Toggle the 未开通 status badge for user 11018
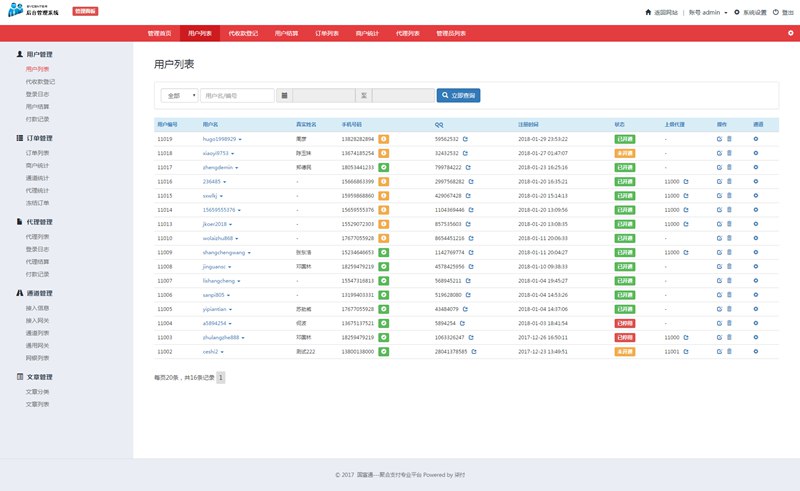 pos(623,153)
